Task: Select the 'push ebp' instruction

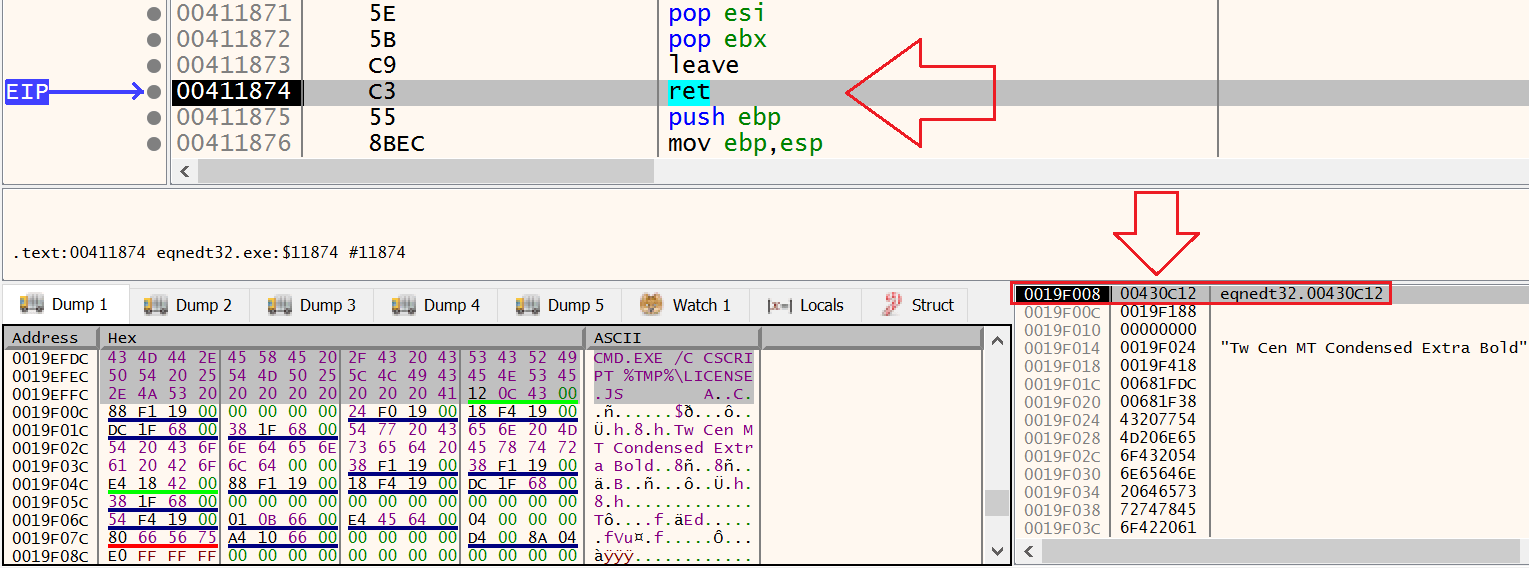Action: point(724,118)
